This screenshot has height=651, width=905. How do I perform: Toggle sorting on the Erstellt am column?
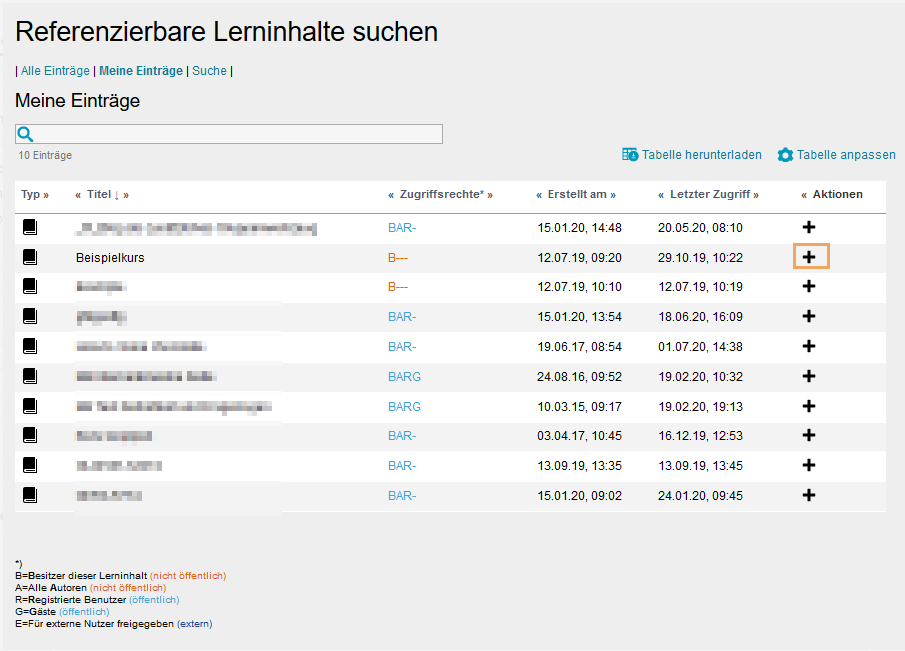(x=575, y=194)
